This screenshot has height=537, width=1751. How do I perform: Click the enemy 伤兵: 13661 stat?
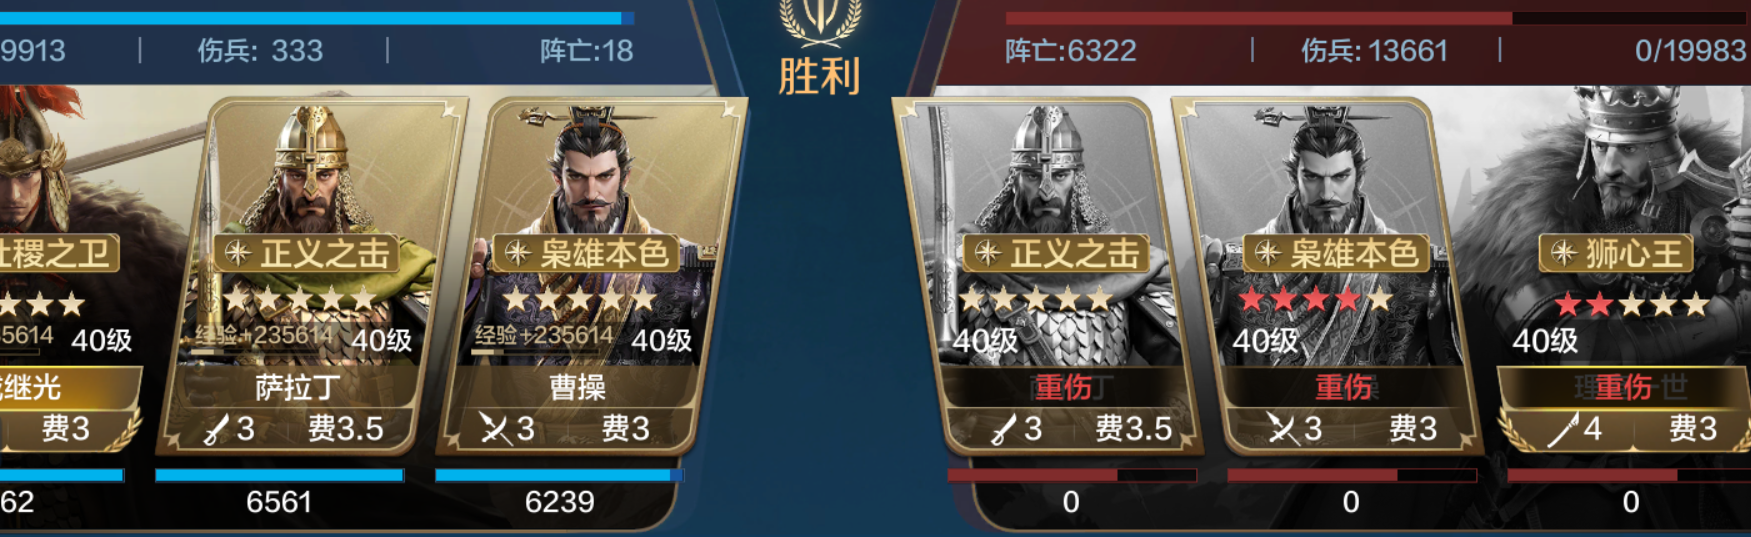(1374, 51)
